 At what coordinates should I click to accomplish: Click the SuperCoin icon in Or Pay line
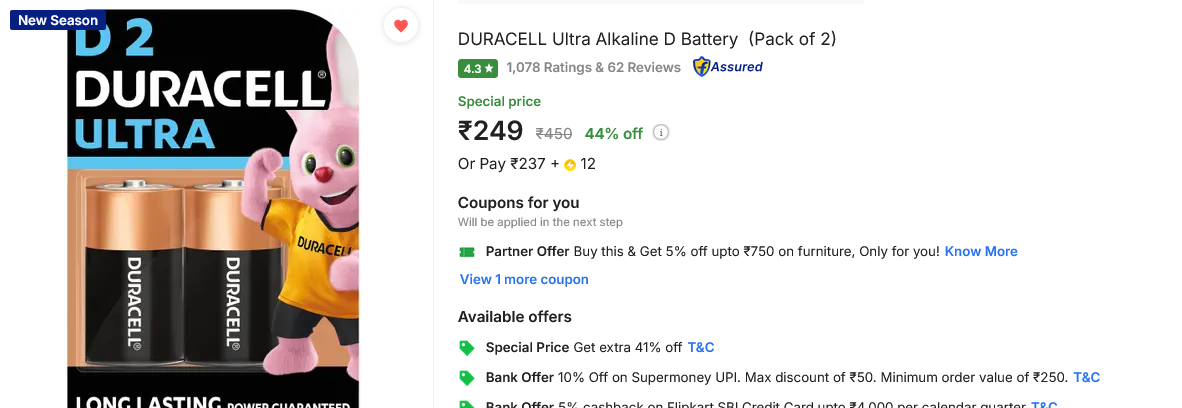pos(570,165)
